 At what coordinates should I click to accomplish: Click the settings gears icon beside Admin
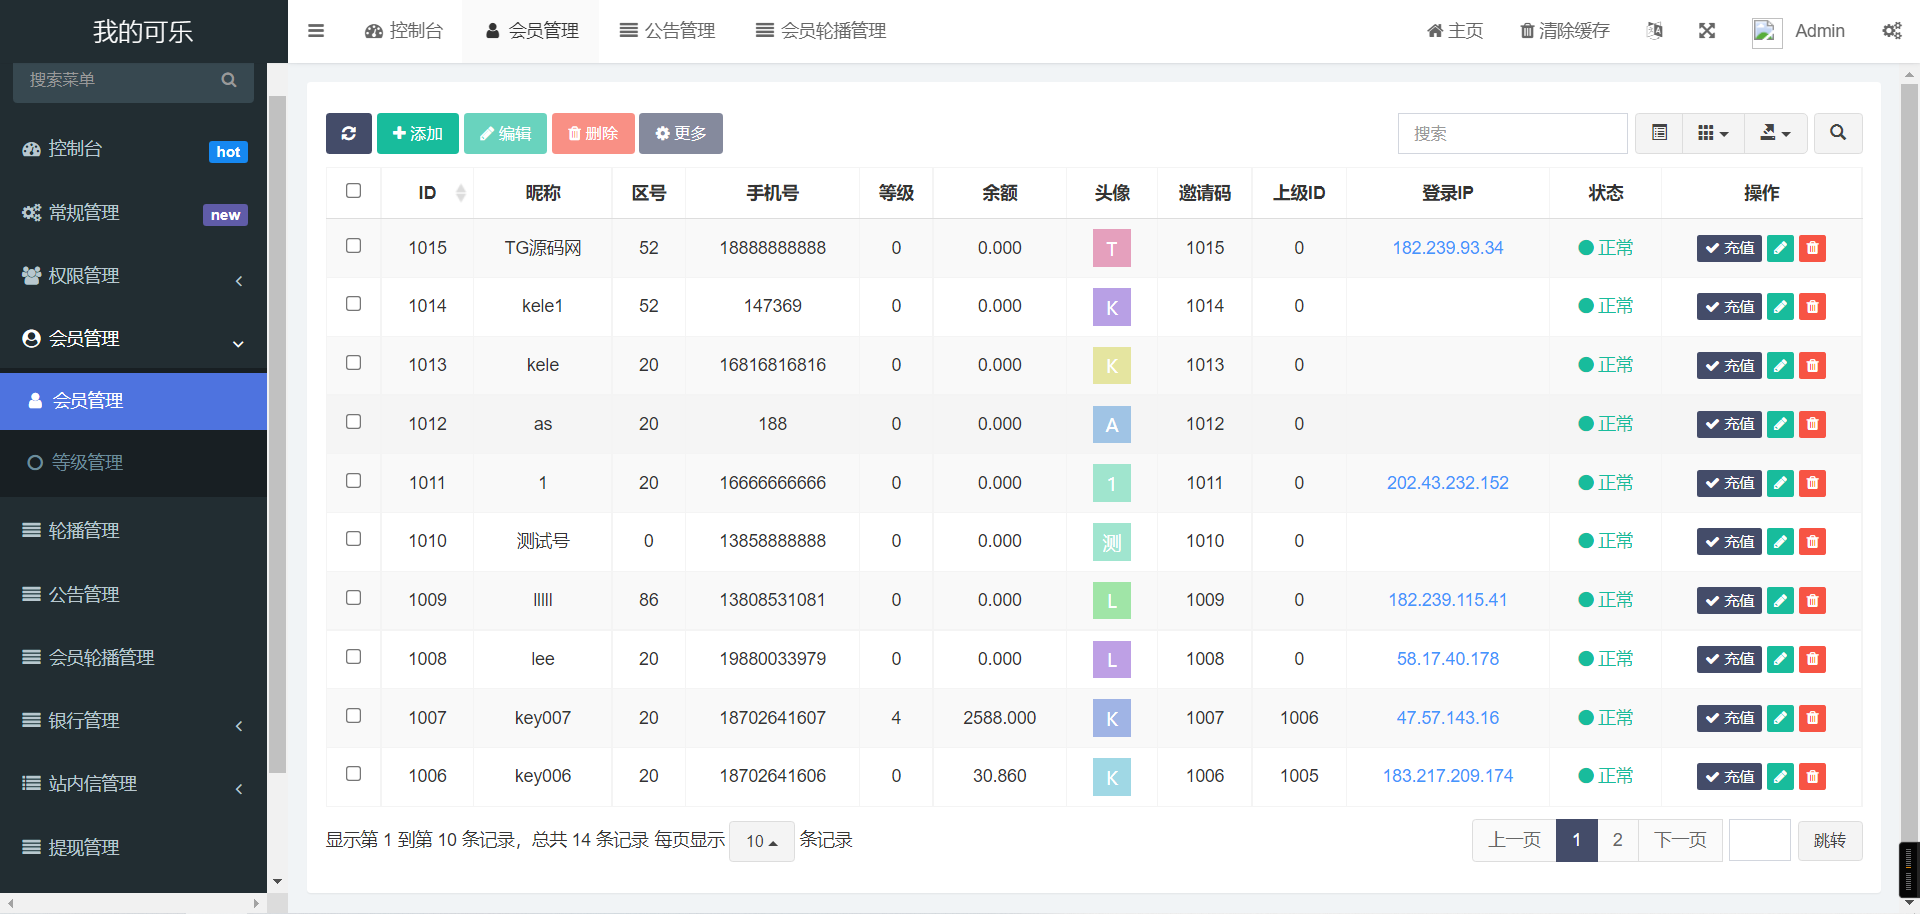[1891, 31]
